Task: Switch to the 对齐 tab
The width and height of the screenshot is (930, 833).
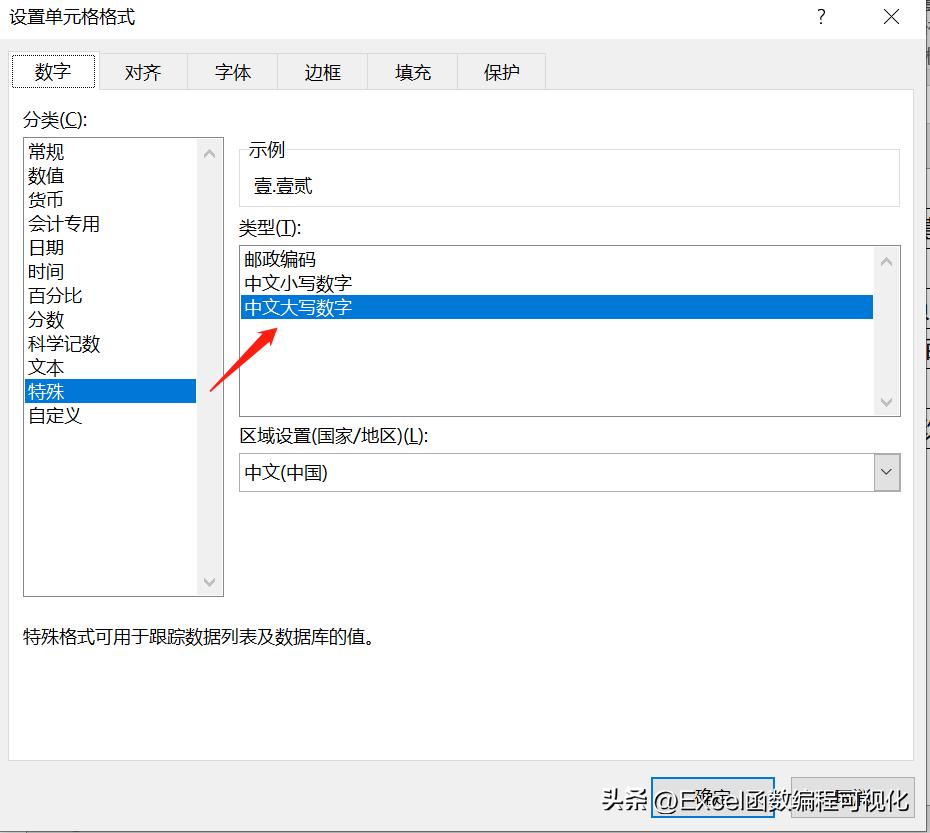Action: (143, 72)
